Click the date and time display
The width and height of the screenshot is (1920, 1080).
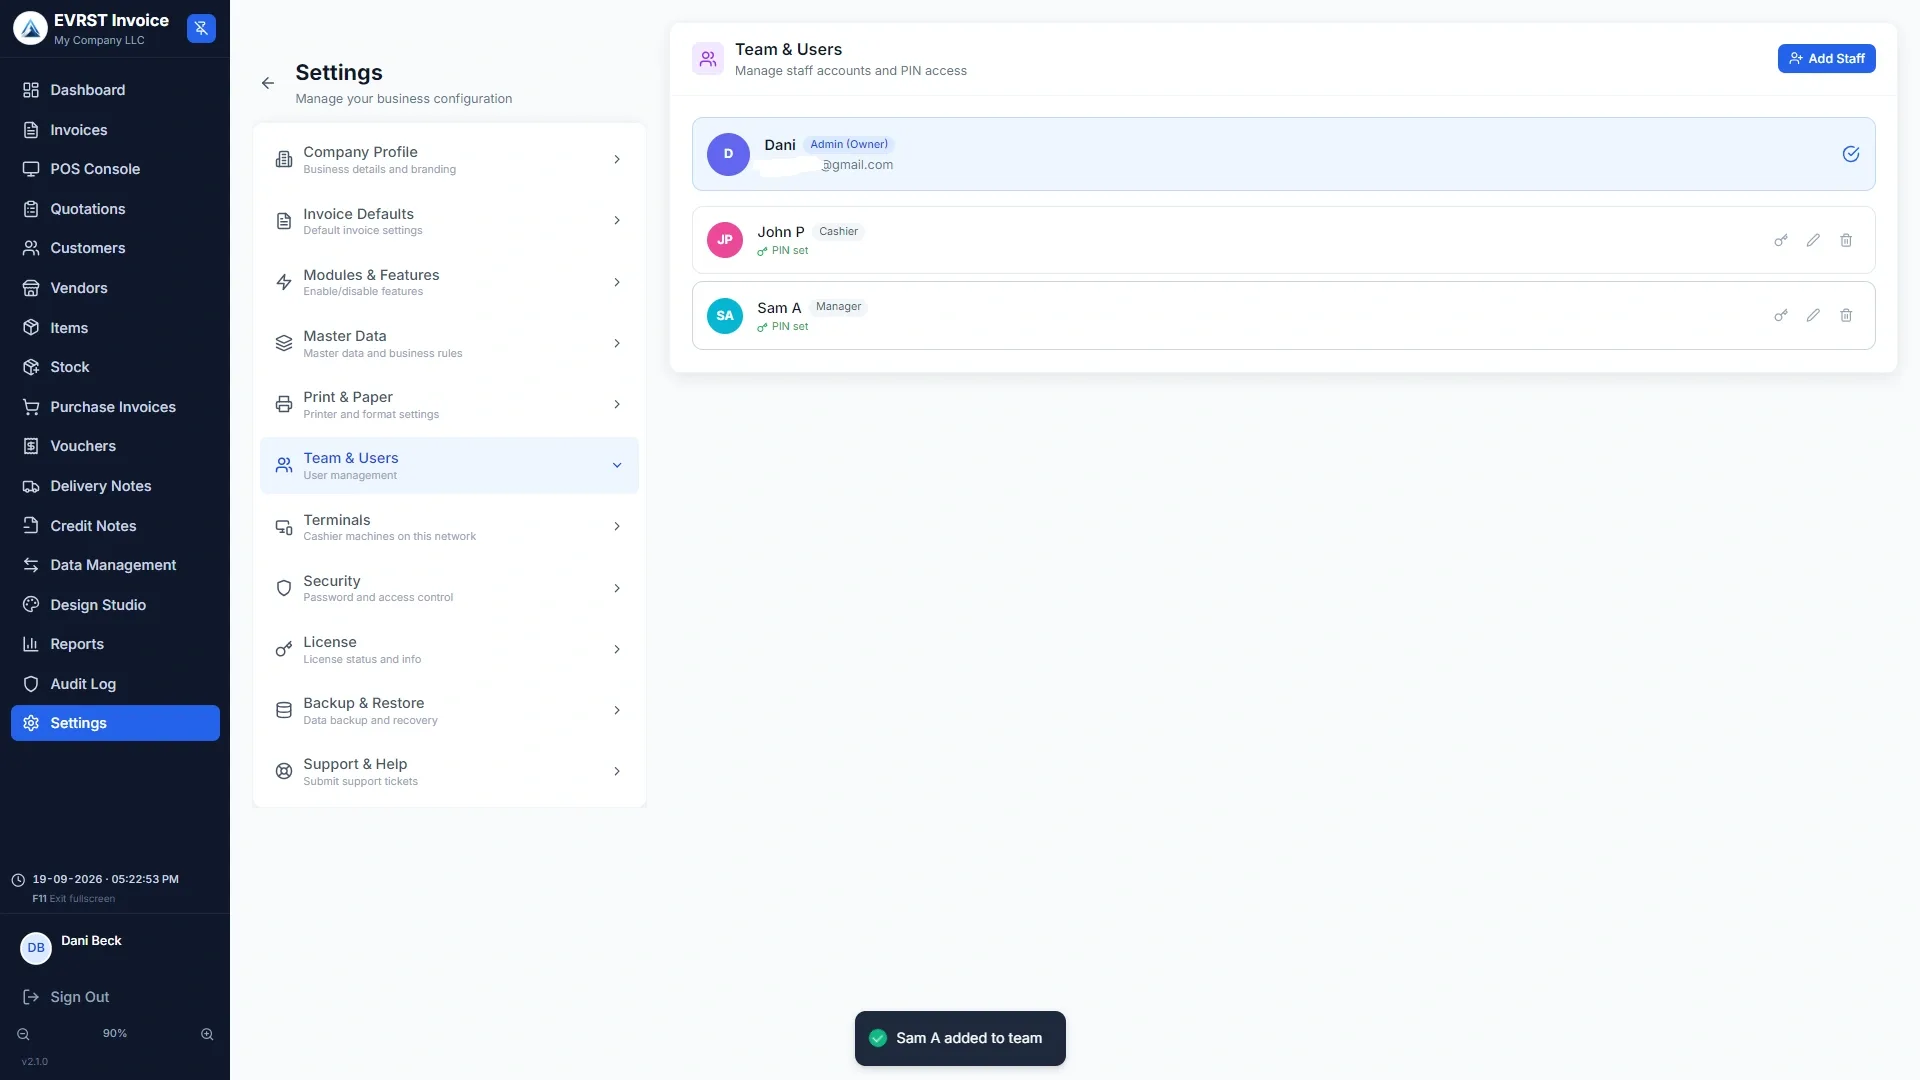[105, 880]
